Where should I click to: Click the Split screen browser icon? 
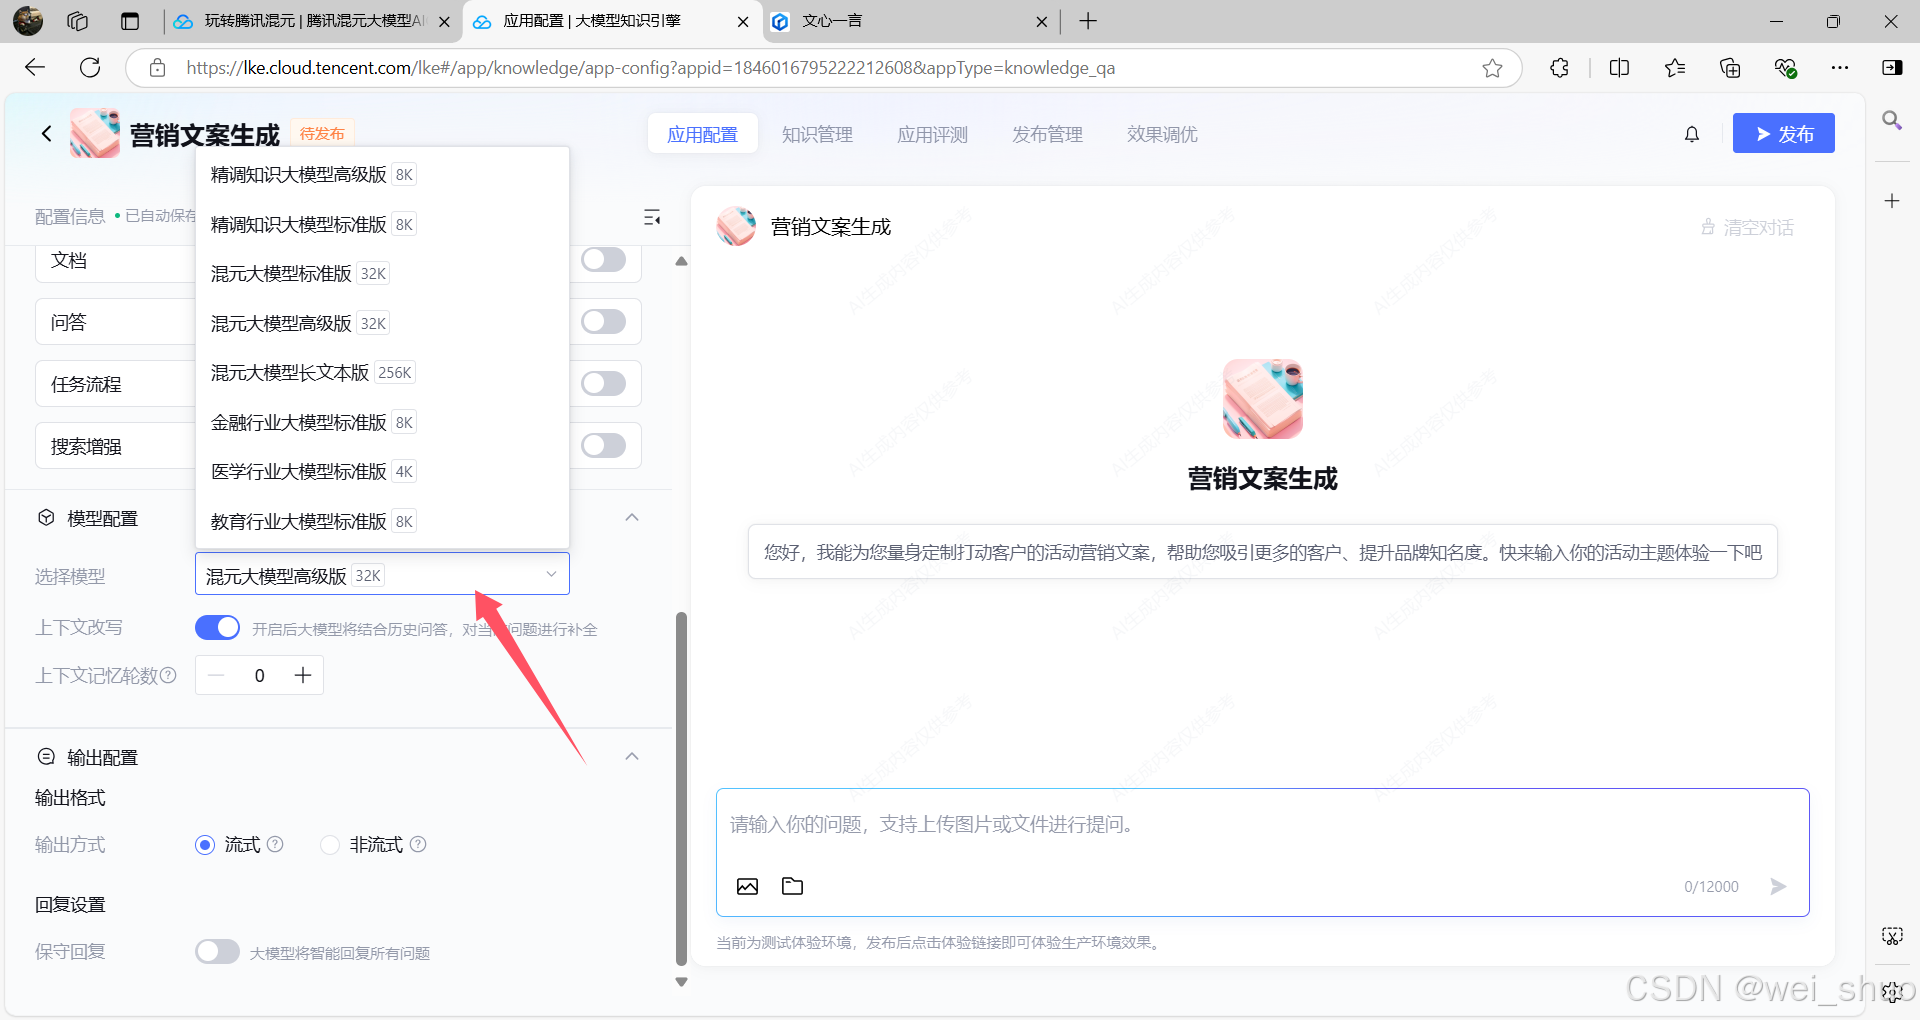[1620, 68]
